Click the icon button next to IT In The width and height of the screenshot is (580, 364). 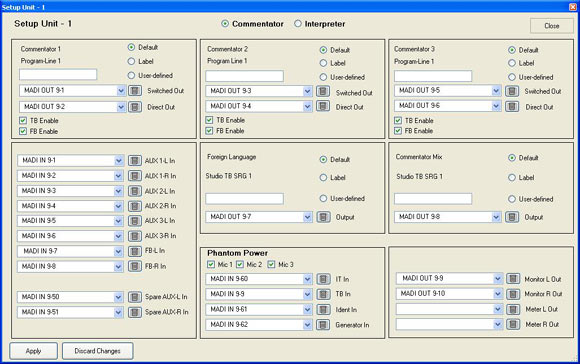point(323,279)
